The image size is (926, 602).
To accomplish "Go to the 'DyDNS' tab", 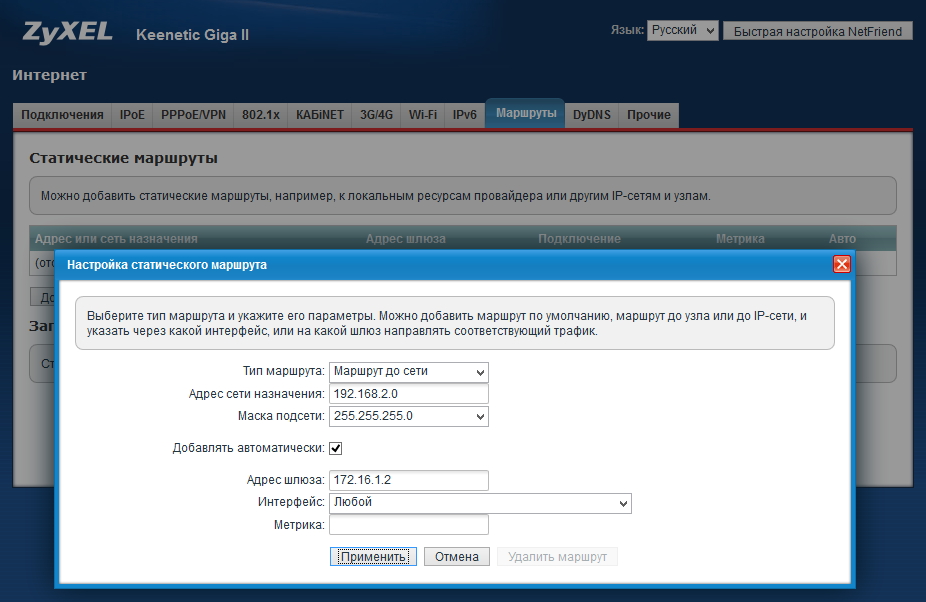I will 592,115.
